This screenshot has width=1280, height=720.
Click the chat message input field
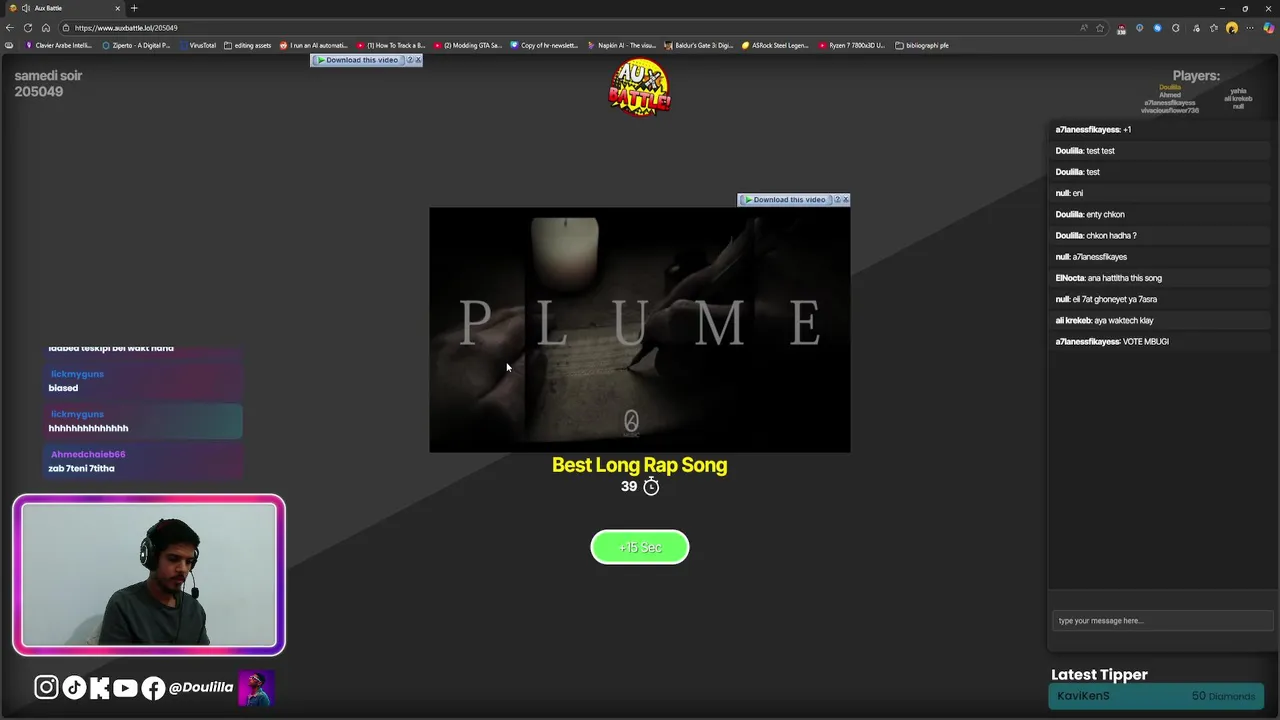pos(1161,621)
